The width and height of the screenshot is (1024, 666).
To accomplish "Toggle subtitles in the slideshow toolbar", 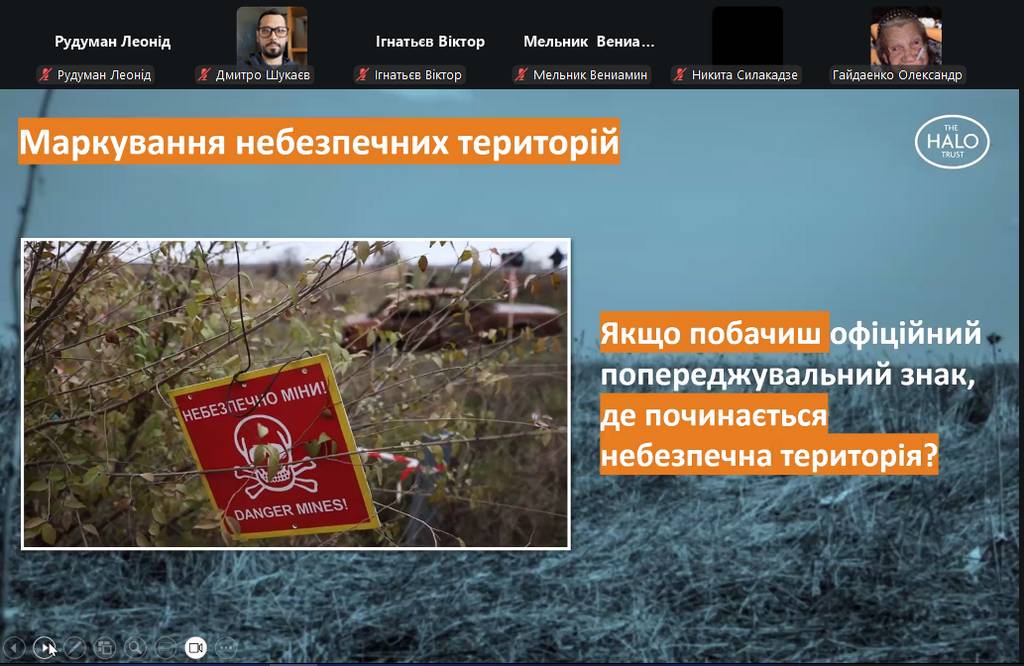I will [166, 648].
